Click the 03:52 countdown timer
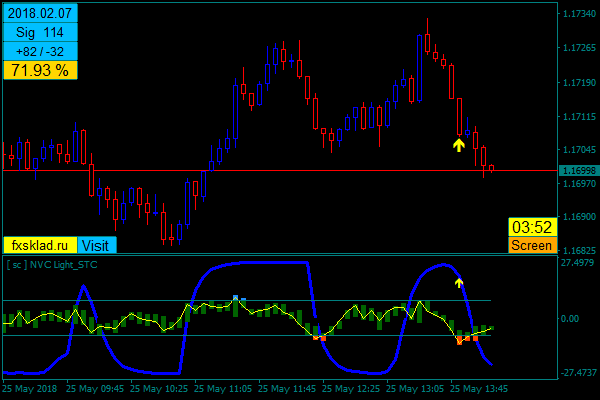The width and height of the screenshot is (600, 400). 531,227
